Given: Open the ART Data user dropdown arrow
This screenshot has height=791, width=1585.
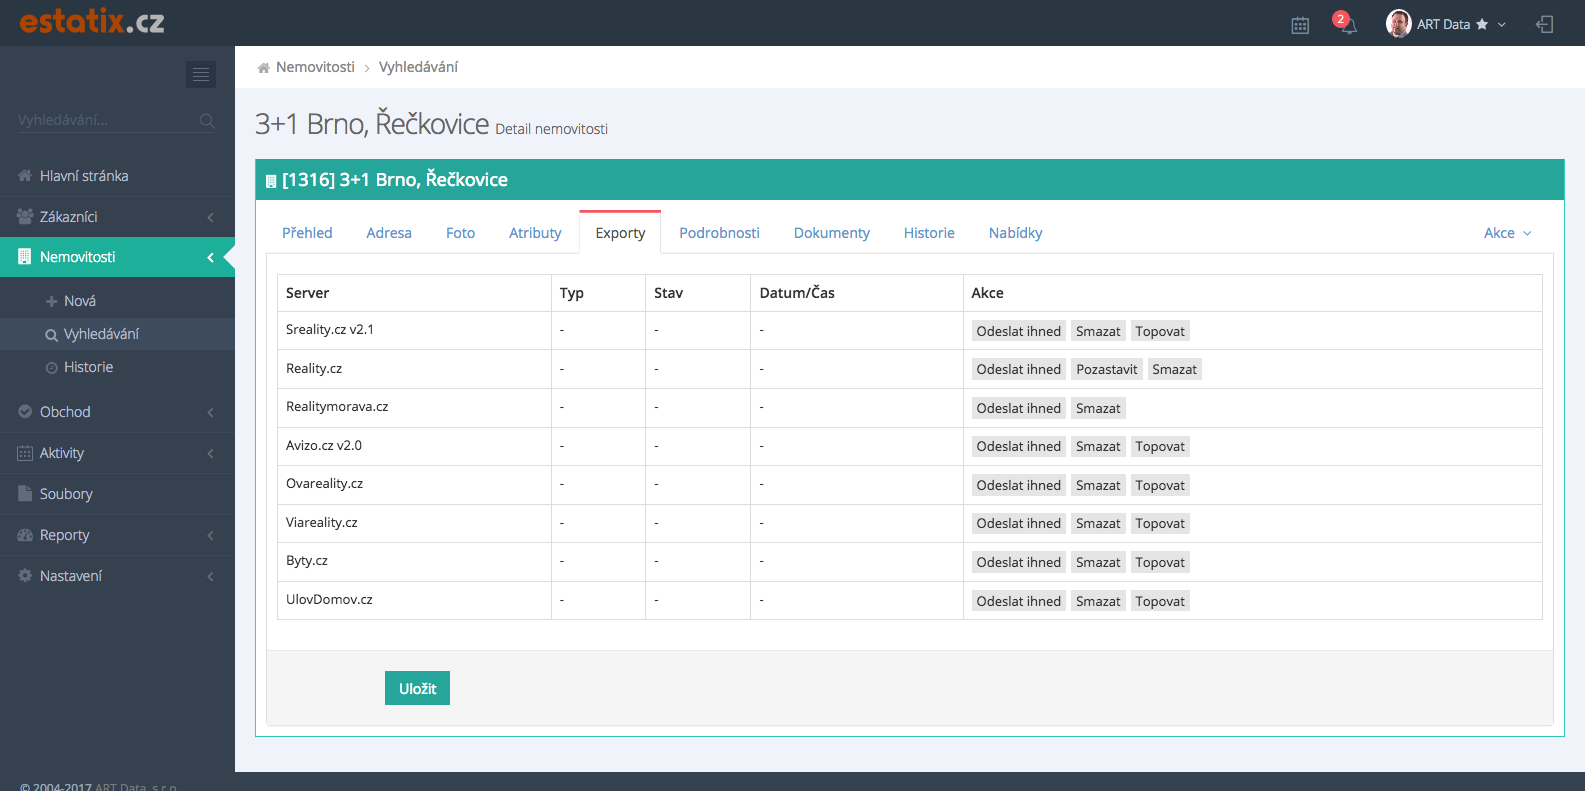Looking at the screenshot, I should pos(1502,25).
